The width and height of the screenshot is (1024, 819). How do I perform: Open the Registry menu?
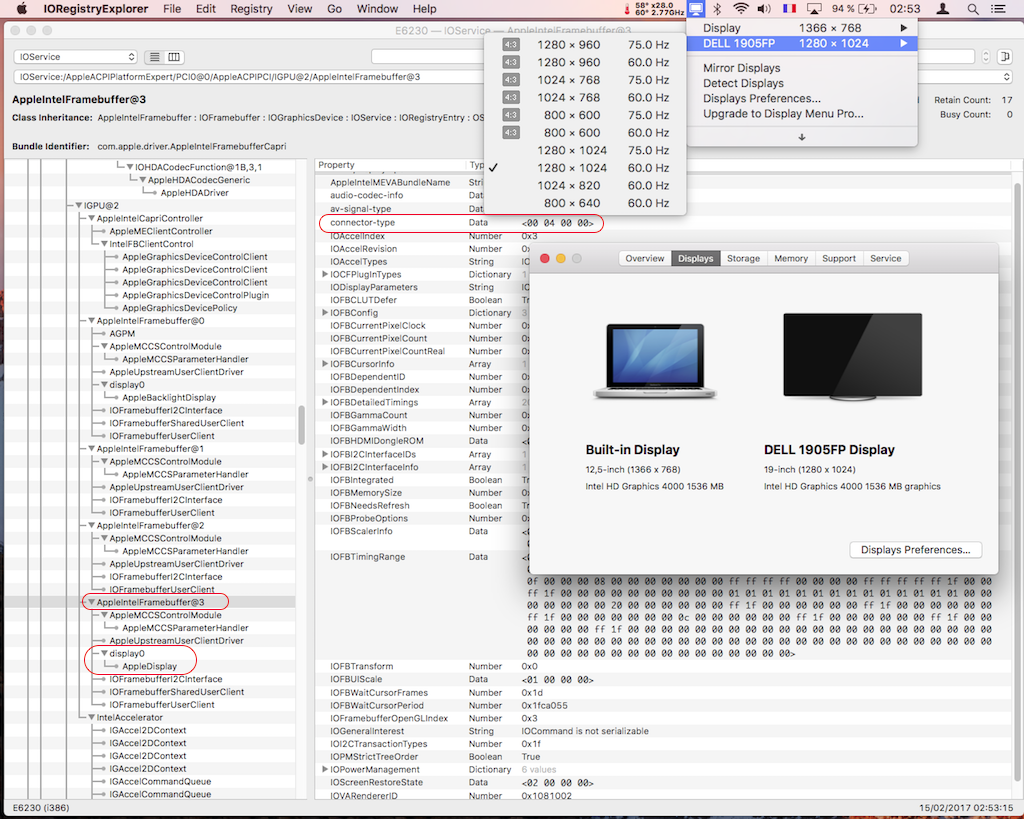[250, 9]
